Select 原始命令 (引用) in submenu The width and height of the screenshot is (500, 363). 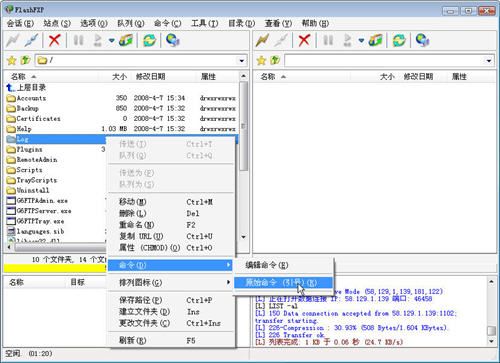[283, 283]
